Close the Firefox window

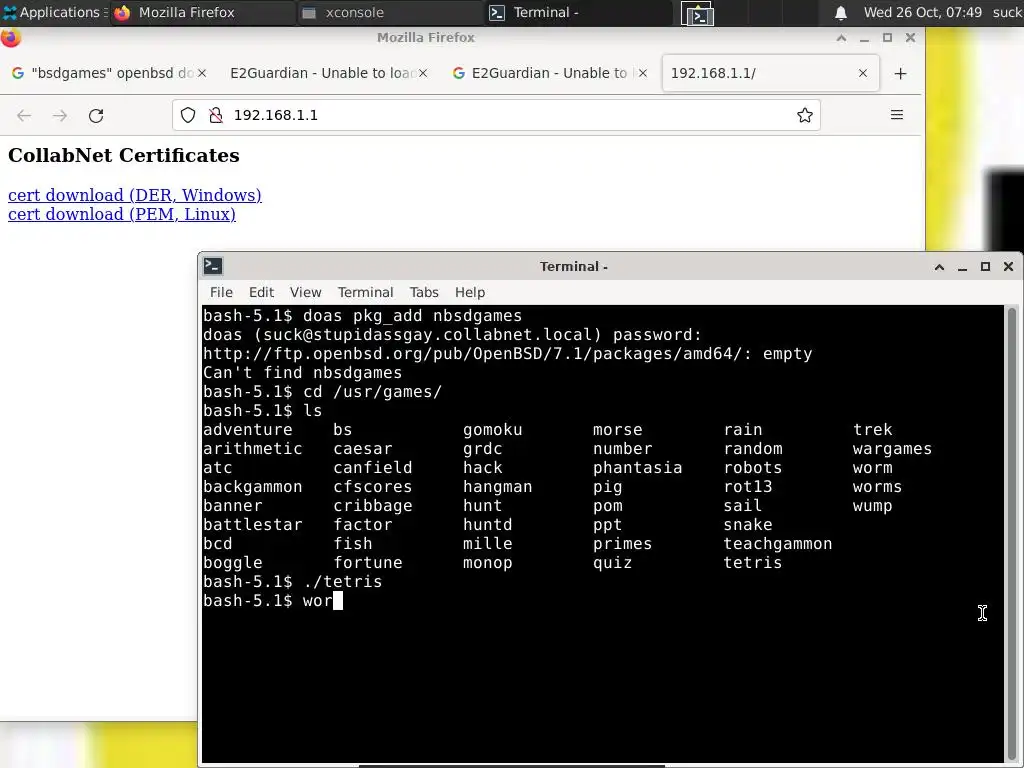pyautogui.click(x=910, y=38)
